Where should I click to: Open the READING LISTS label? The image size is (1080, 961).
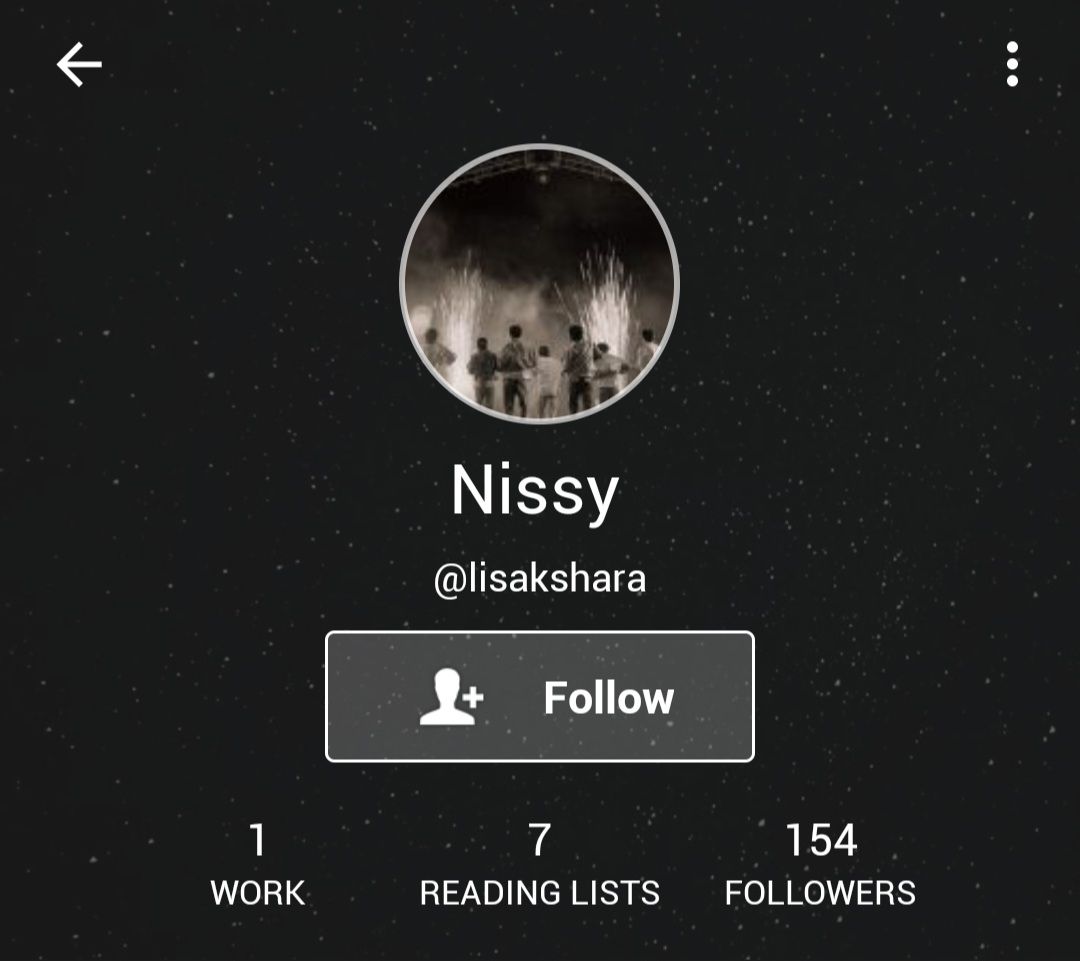[x=540, y=893]
